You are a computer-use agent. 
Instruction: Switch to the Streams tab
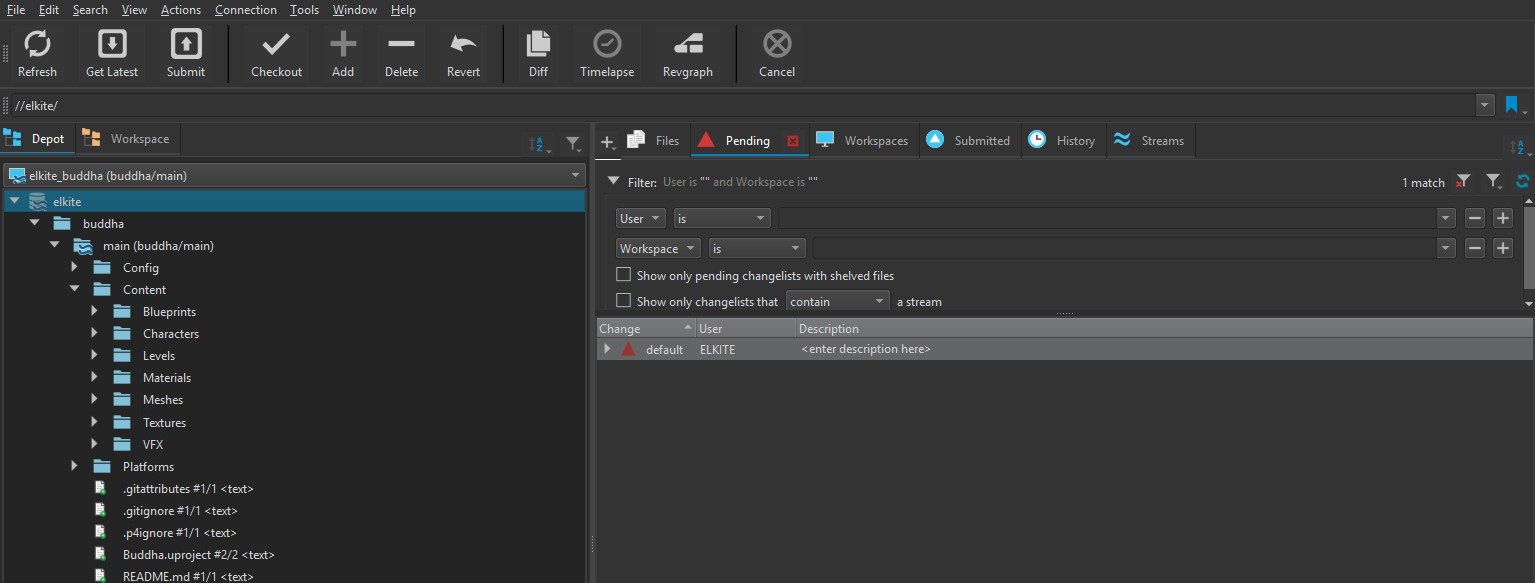tap(1149, 140)
